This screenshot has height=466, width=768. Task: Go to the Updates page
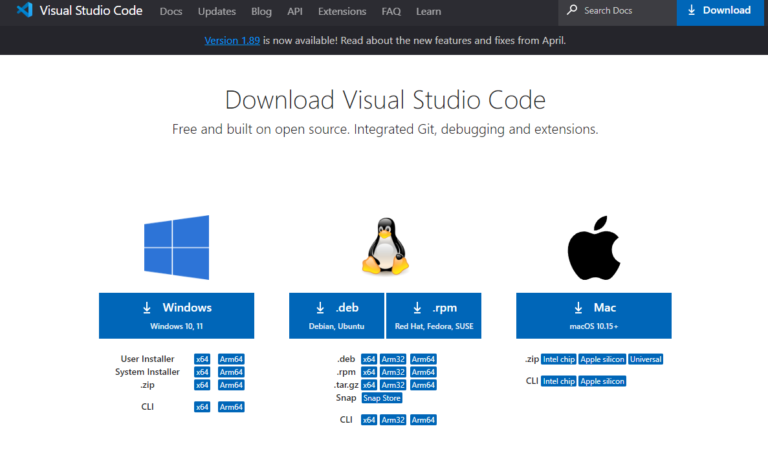pyautogui.click(x=217, y=12)
